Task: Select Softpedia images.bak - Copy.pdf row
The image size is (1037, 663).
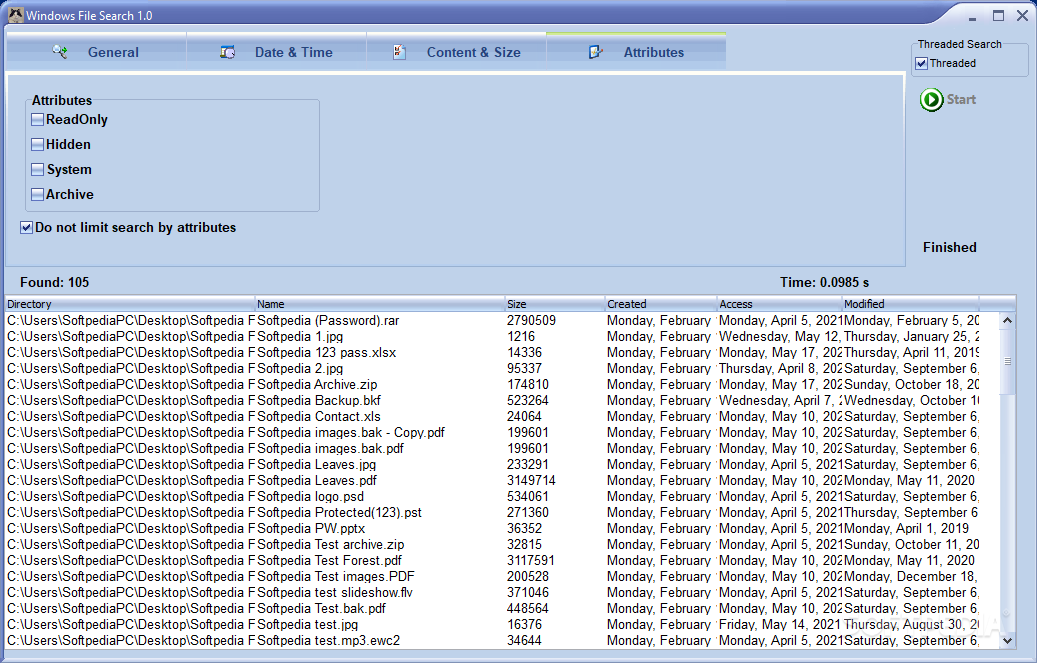Action: click(x=493, y=432)
